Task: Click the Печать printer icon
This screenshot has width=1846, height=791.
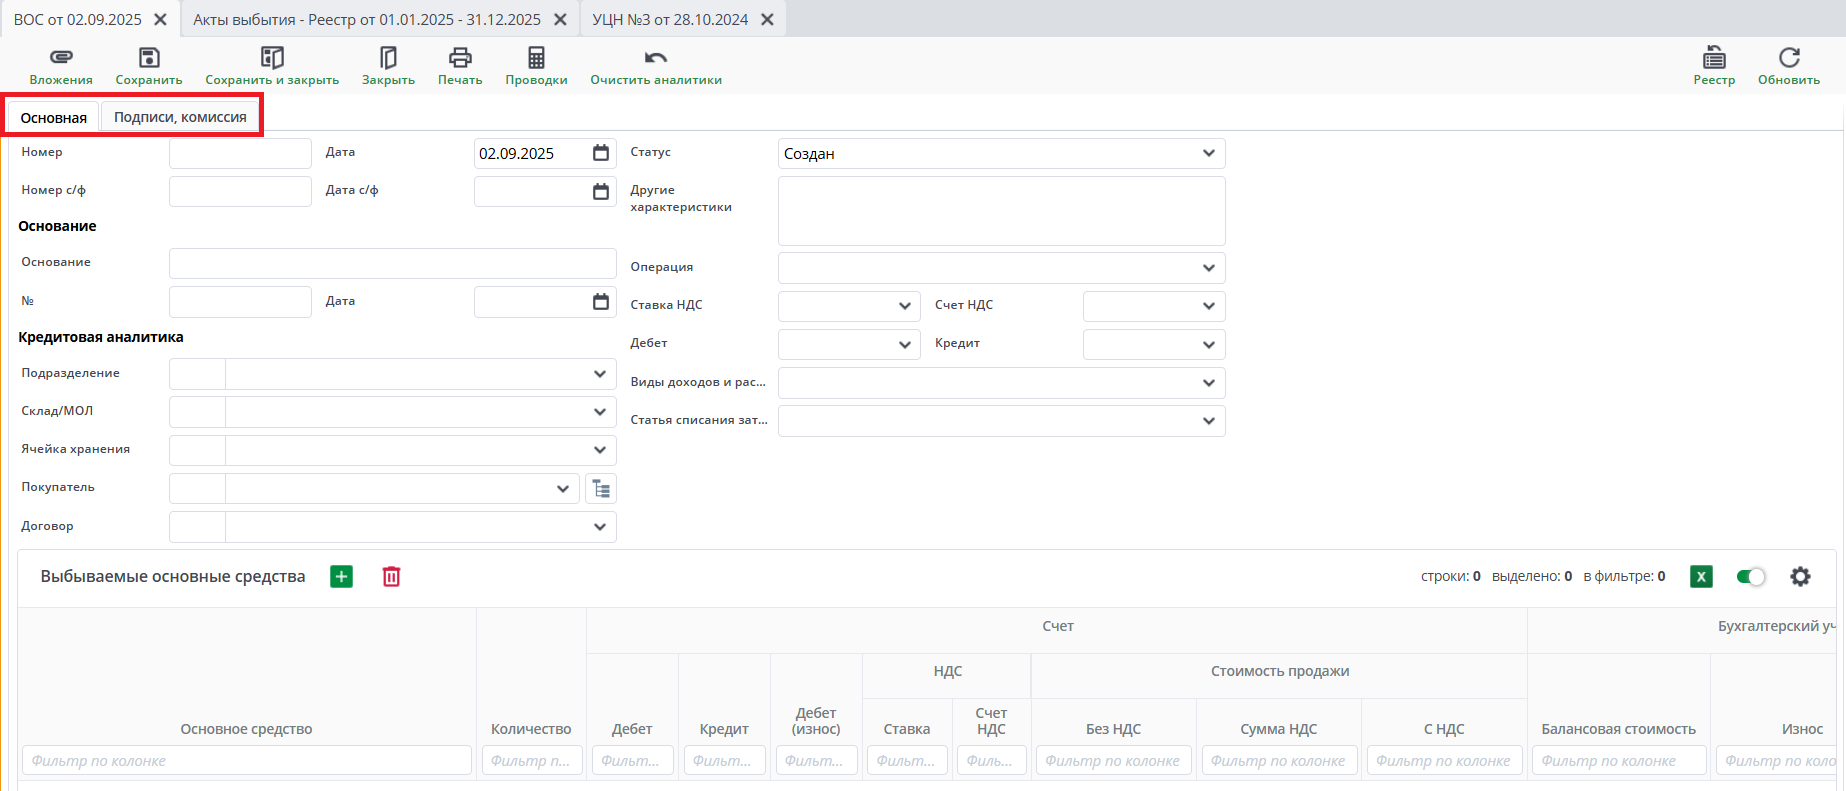Action: (x=460, y=58)
